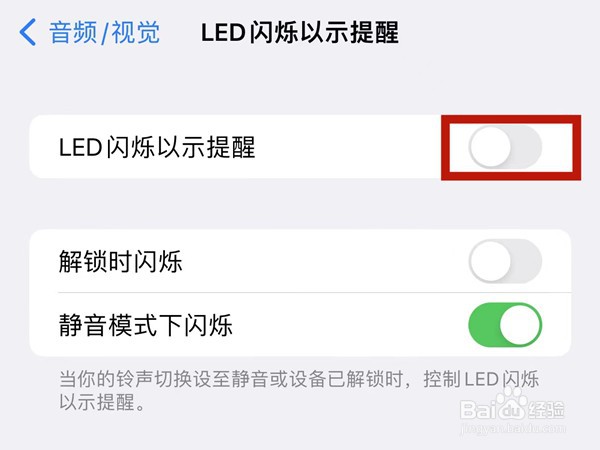Tap the back chevron arrow
This screenshot has width=600, height=450.
coord(27,32)
